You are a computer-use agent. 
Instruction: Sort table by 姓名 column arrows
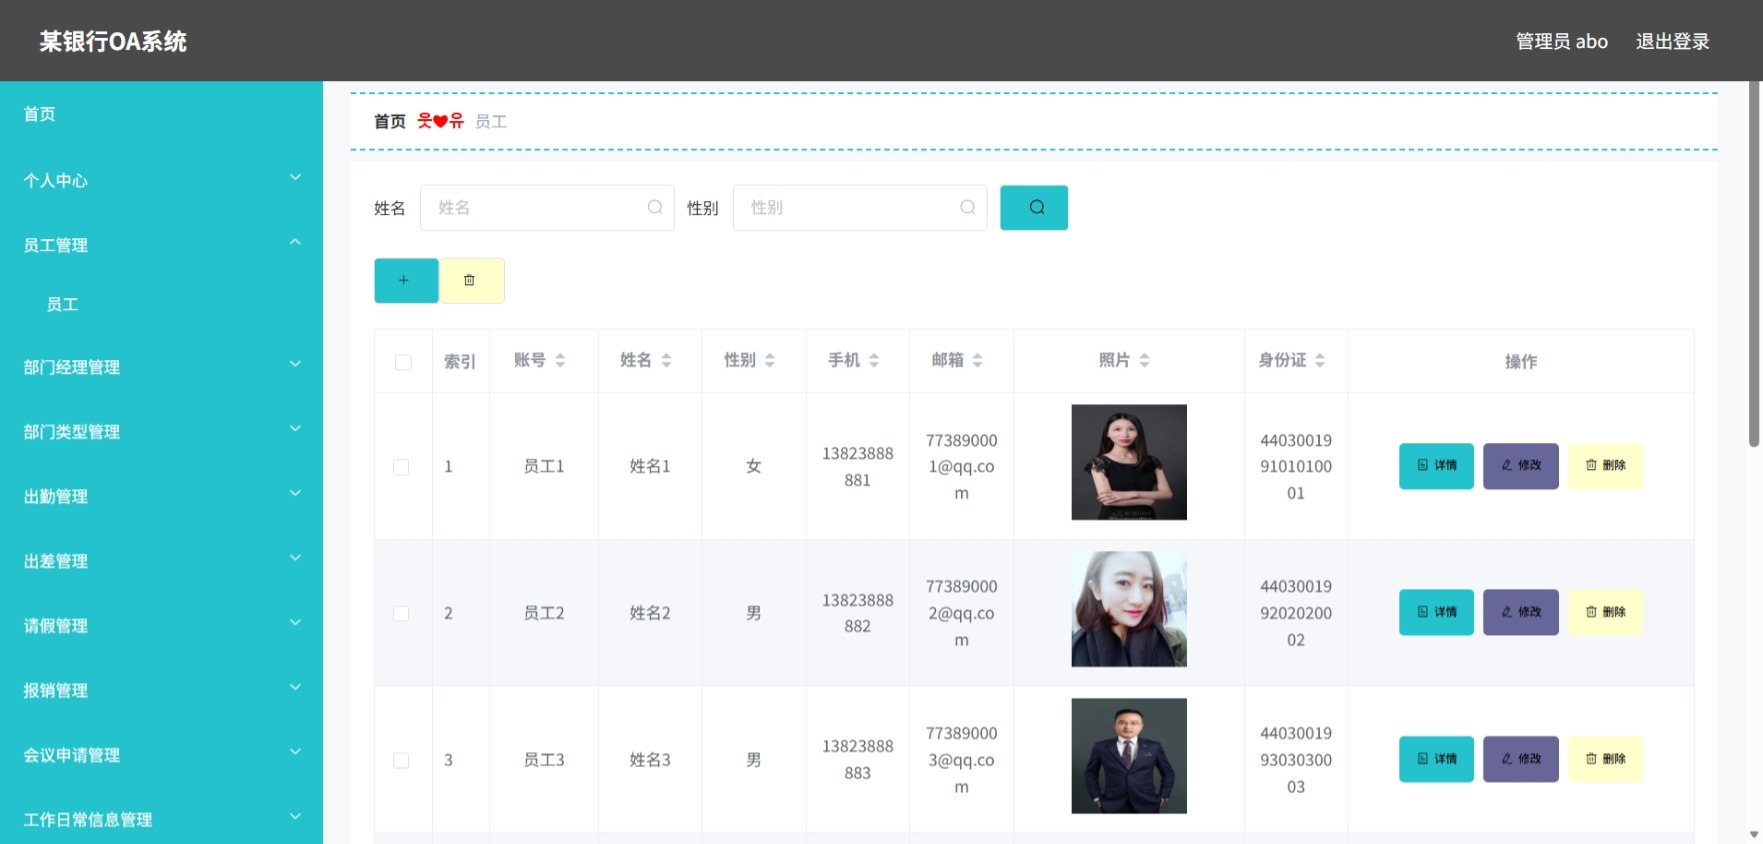[x=666, y=360]
